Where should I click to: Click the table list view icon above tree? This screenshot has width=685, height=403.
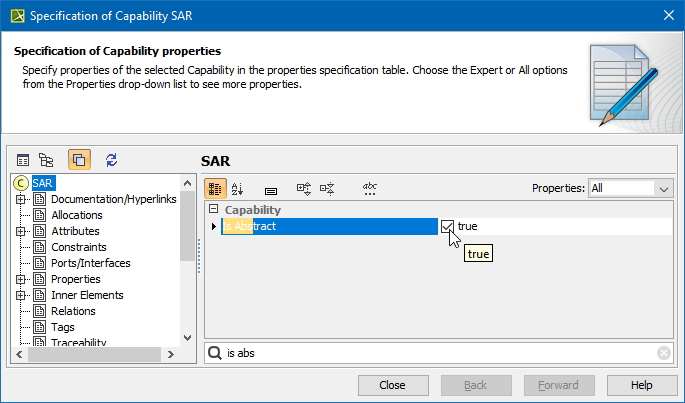coord(23,160)
